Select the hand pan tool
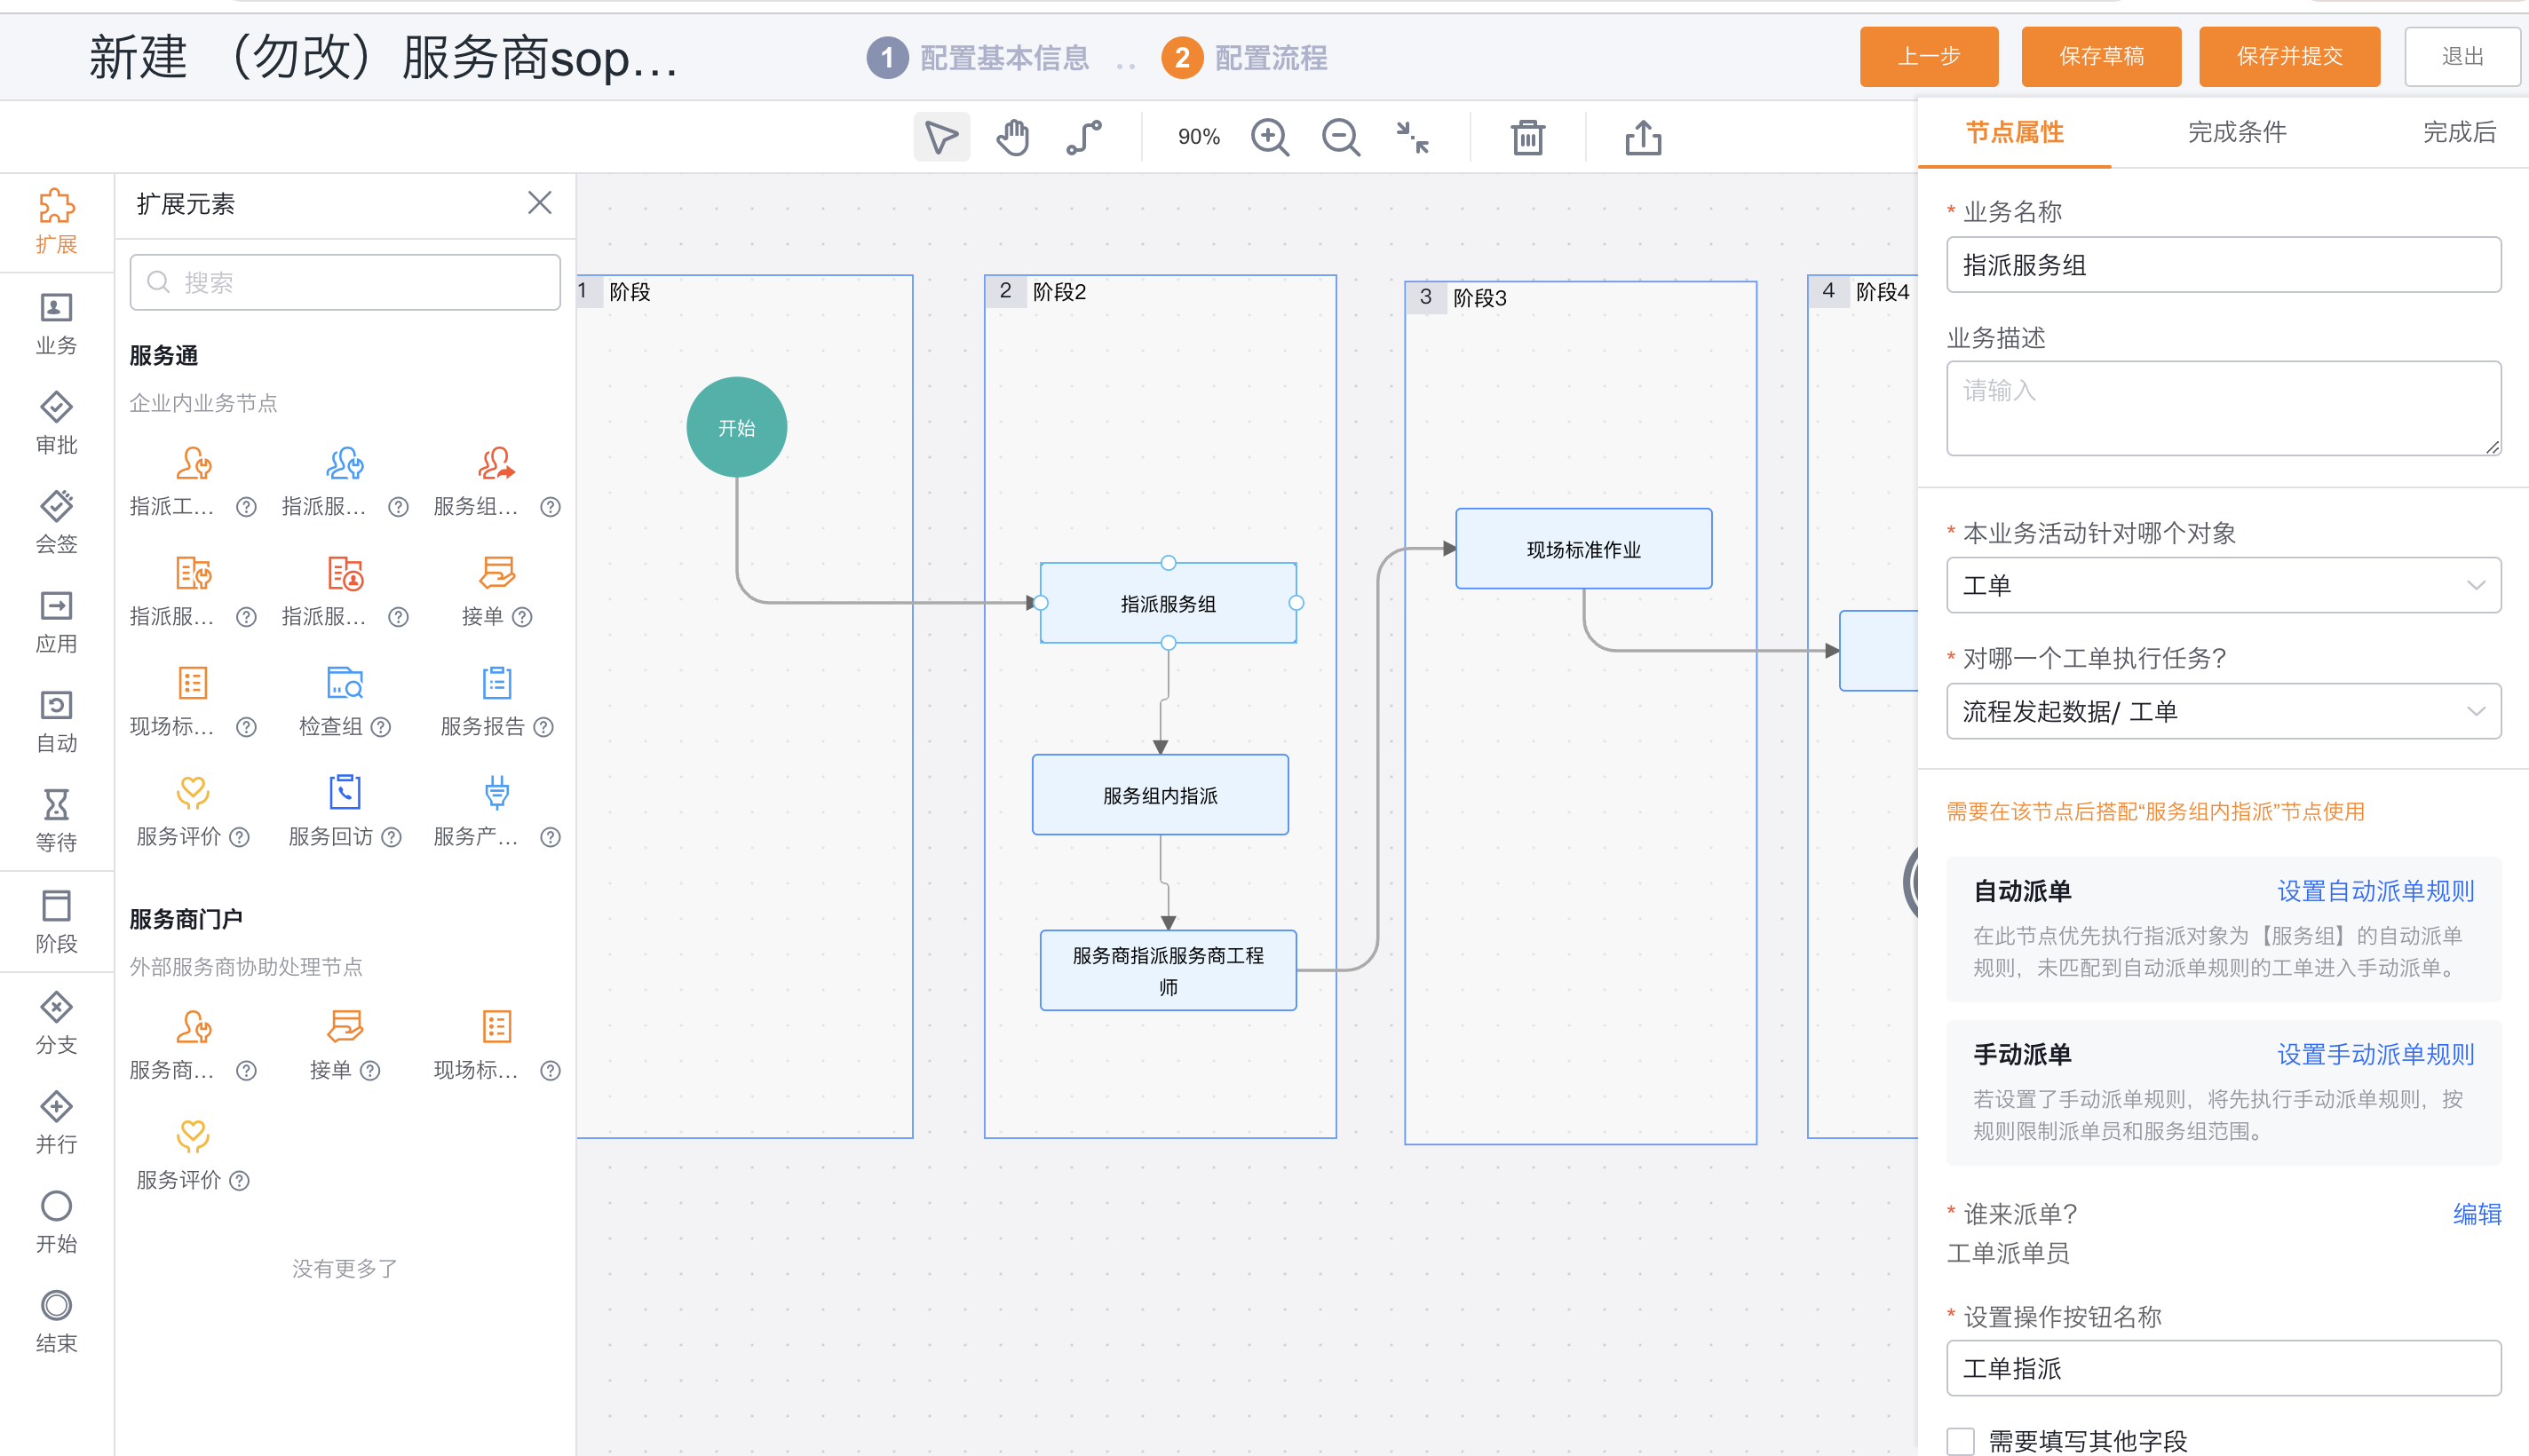The image size is (2529, 1456). 1012,137
